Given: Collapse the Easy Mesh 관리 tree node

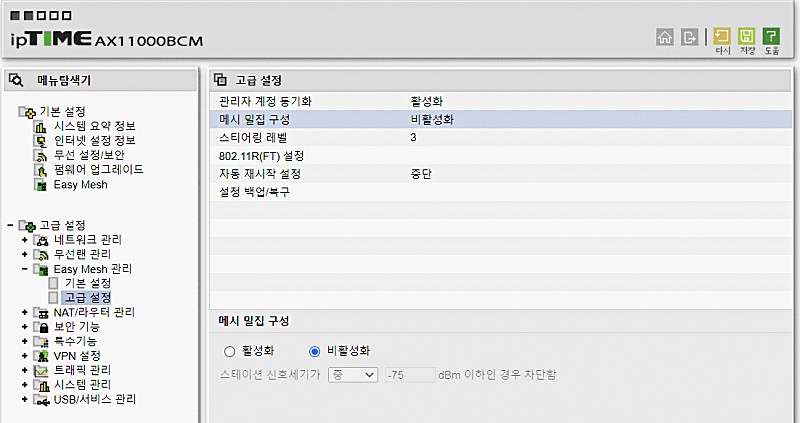Looking at the screenshot, I should pos(24,269).
